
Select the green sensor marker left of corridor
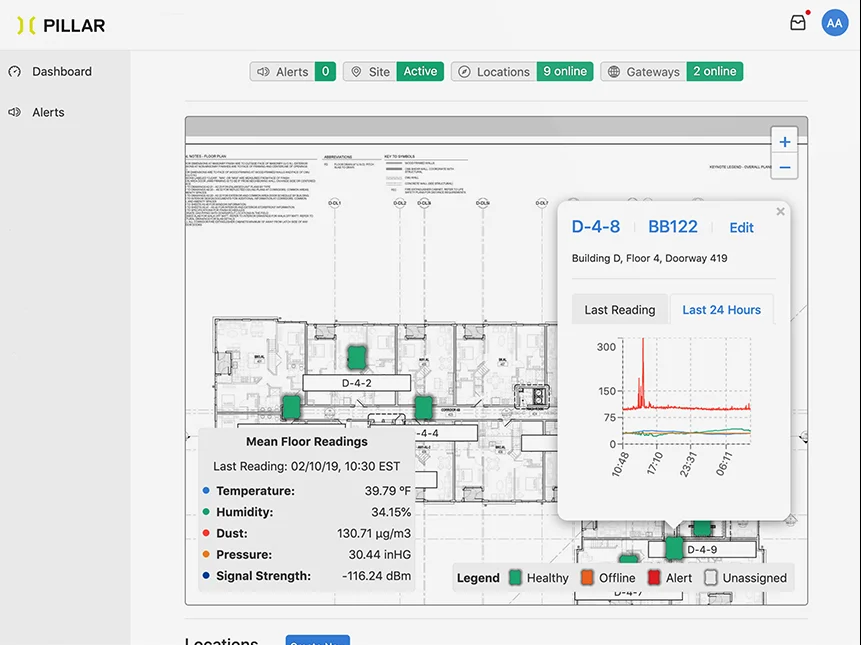[x=291, y=407]
